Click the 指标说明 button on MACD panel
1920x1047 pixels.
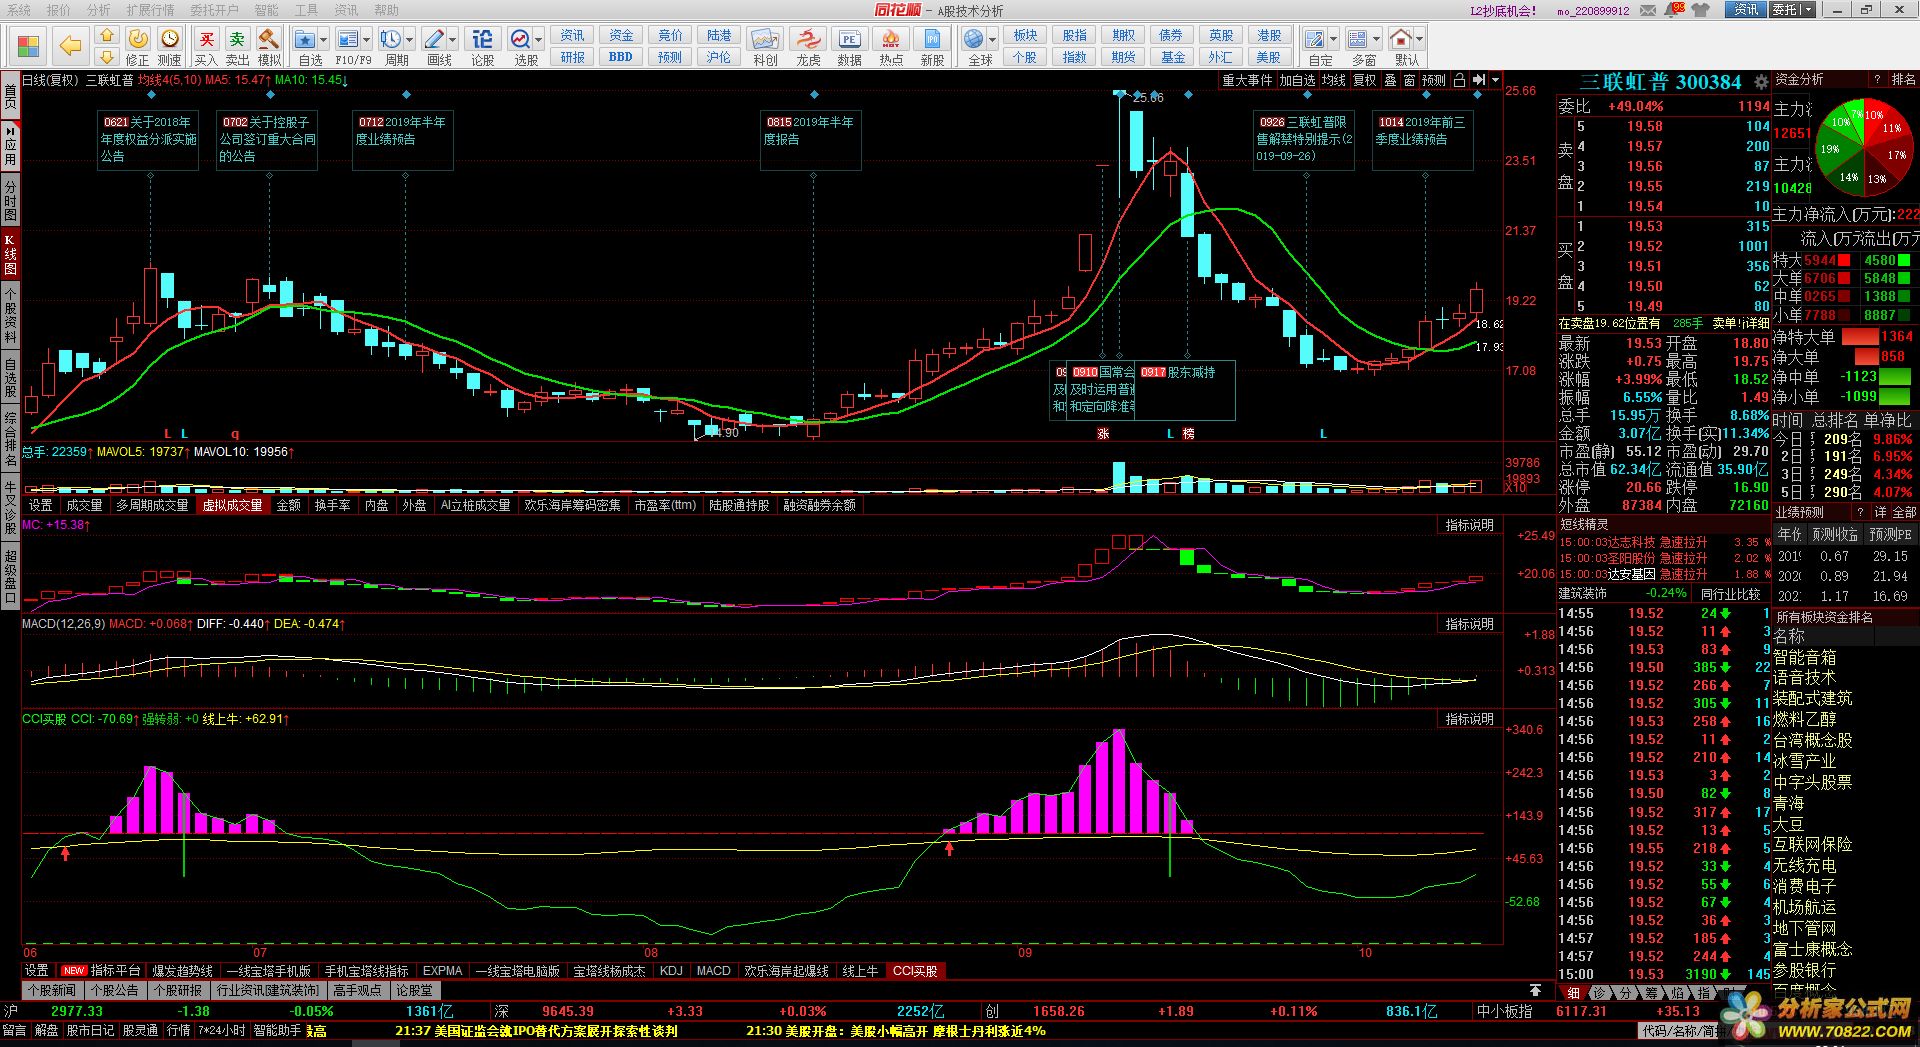click(x=1469, y=623)
